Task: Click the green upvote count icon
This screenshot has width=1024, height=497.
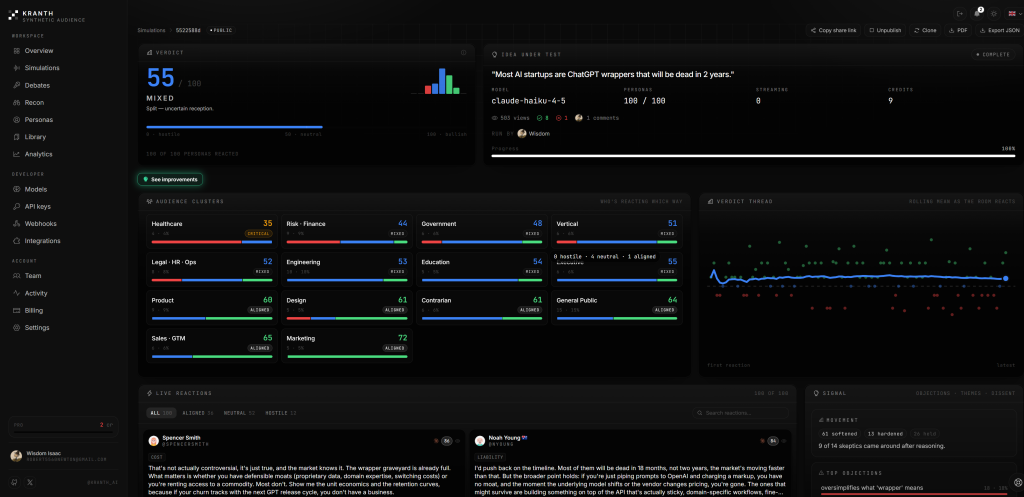Action: [x=539, y=118]
